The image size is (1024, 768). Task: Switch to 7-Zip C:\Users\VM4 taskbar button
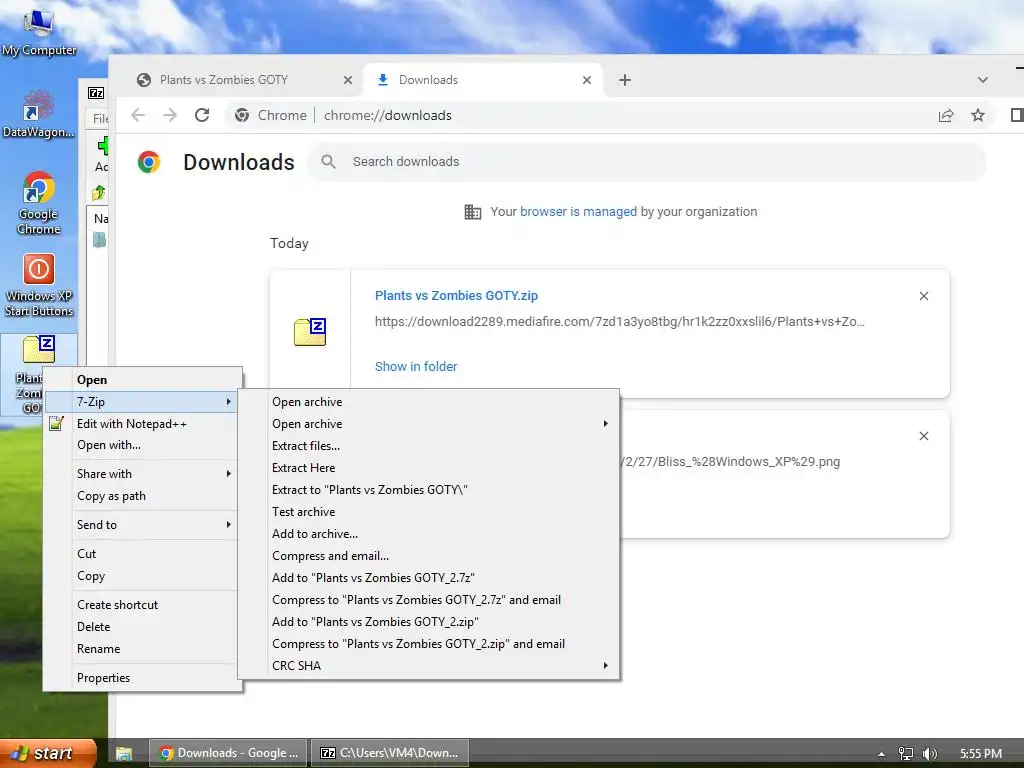pos(389,753)
